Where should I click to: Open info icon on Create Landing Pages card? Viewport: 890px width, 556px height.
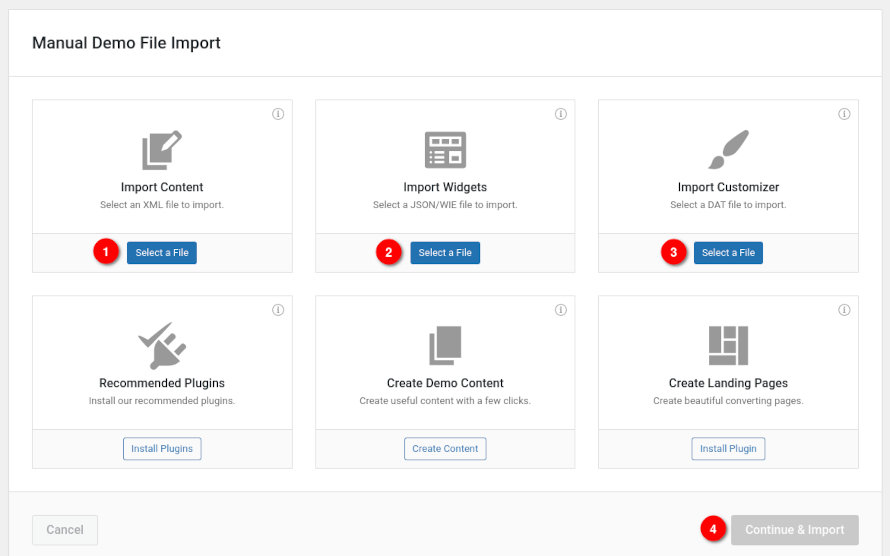click(844, 310)
